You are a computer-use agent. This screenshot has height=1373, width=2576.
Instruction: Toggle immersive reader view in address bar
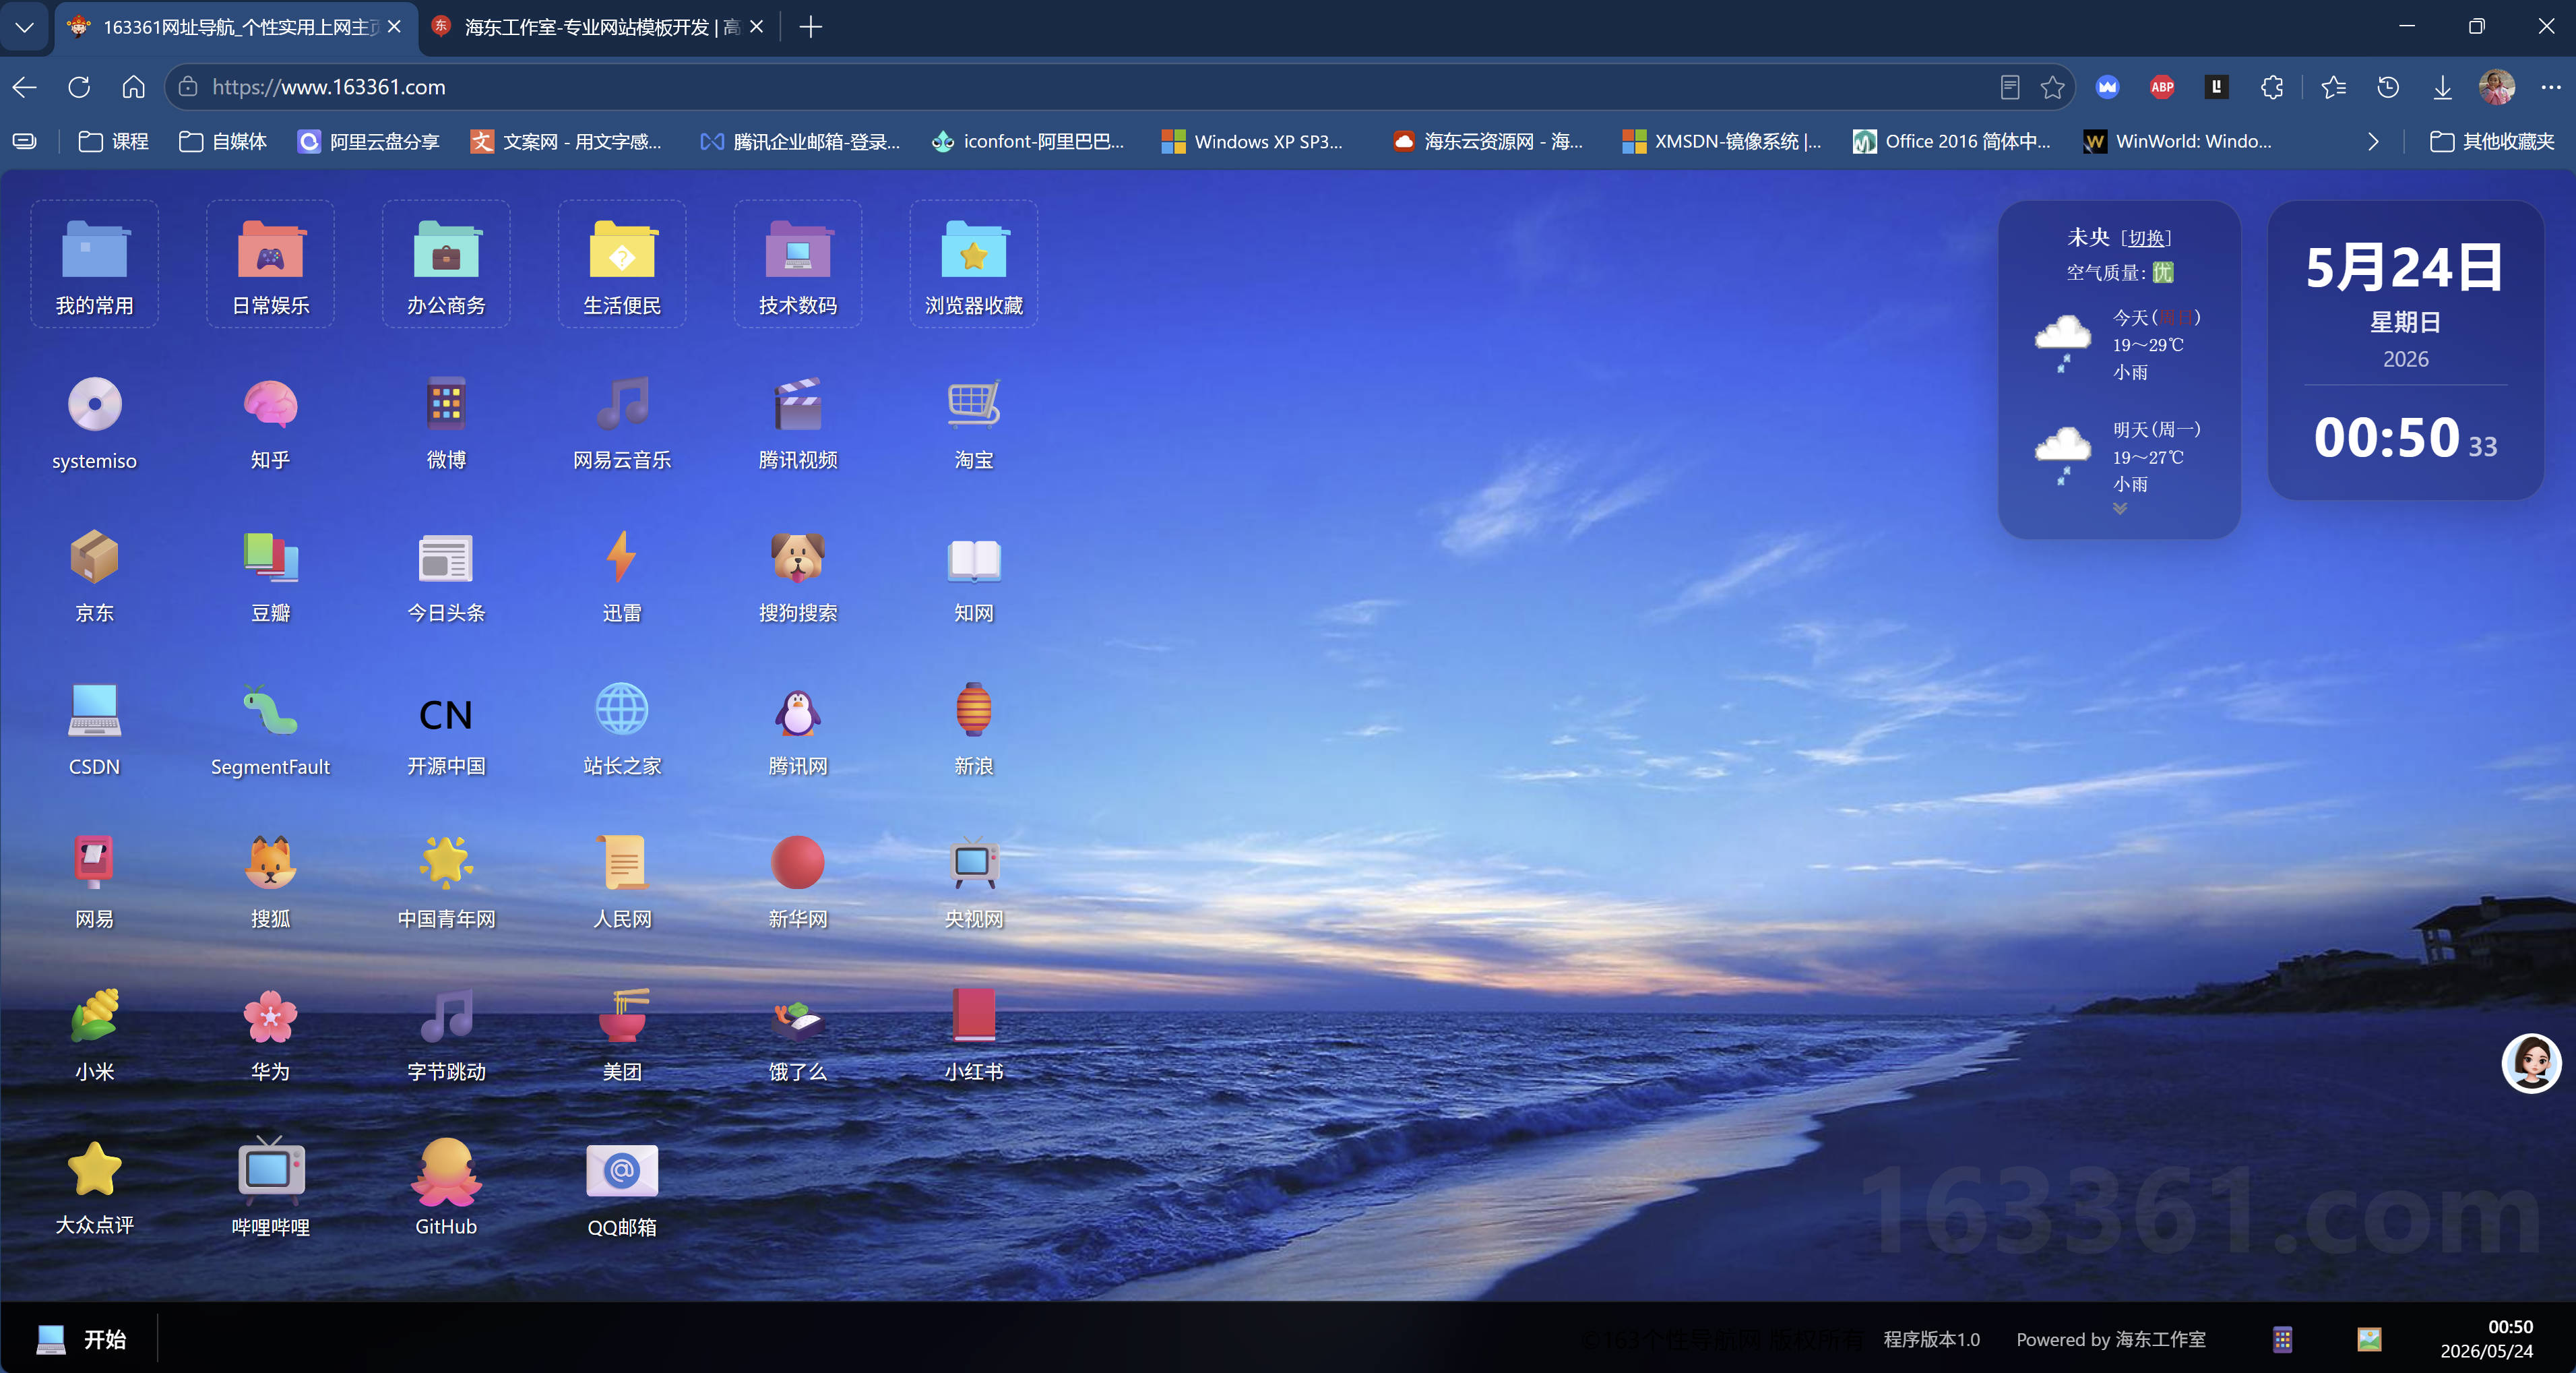(2010, 87)
